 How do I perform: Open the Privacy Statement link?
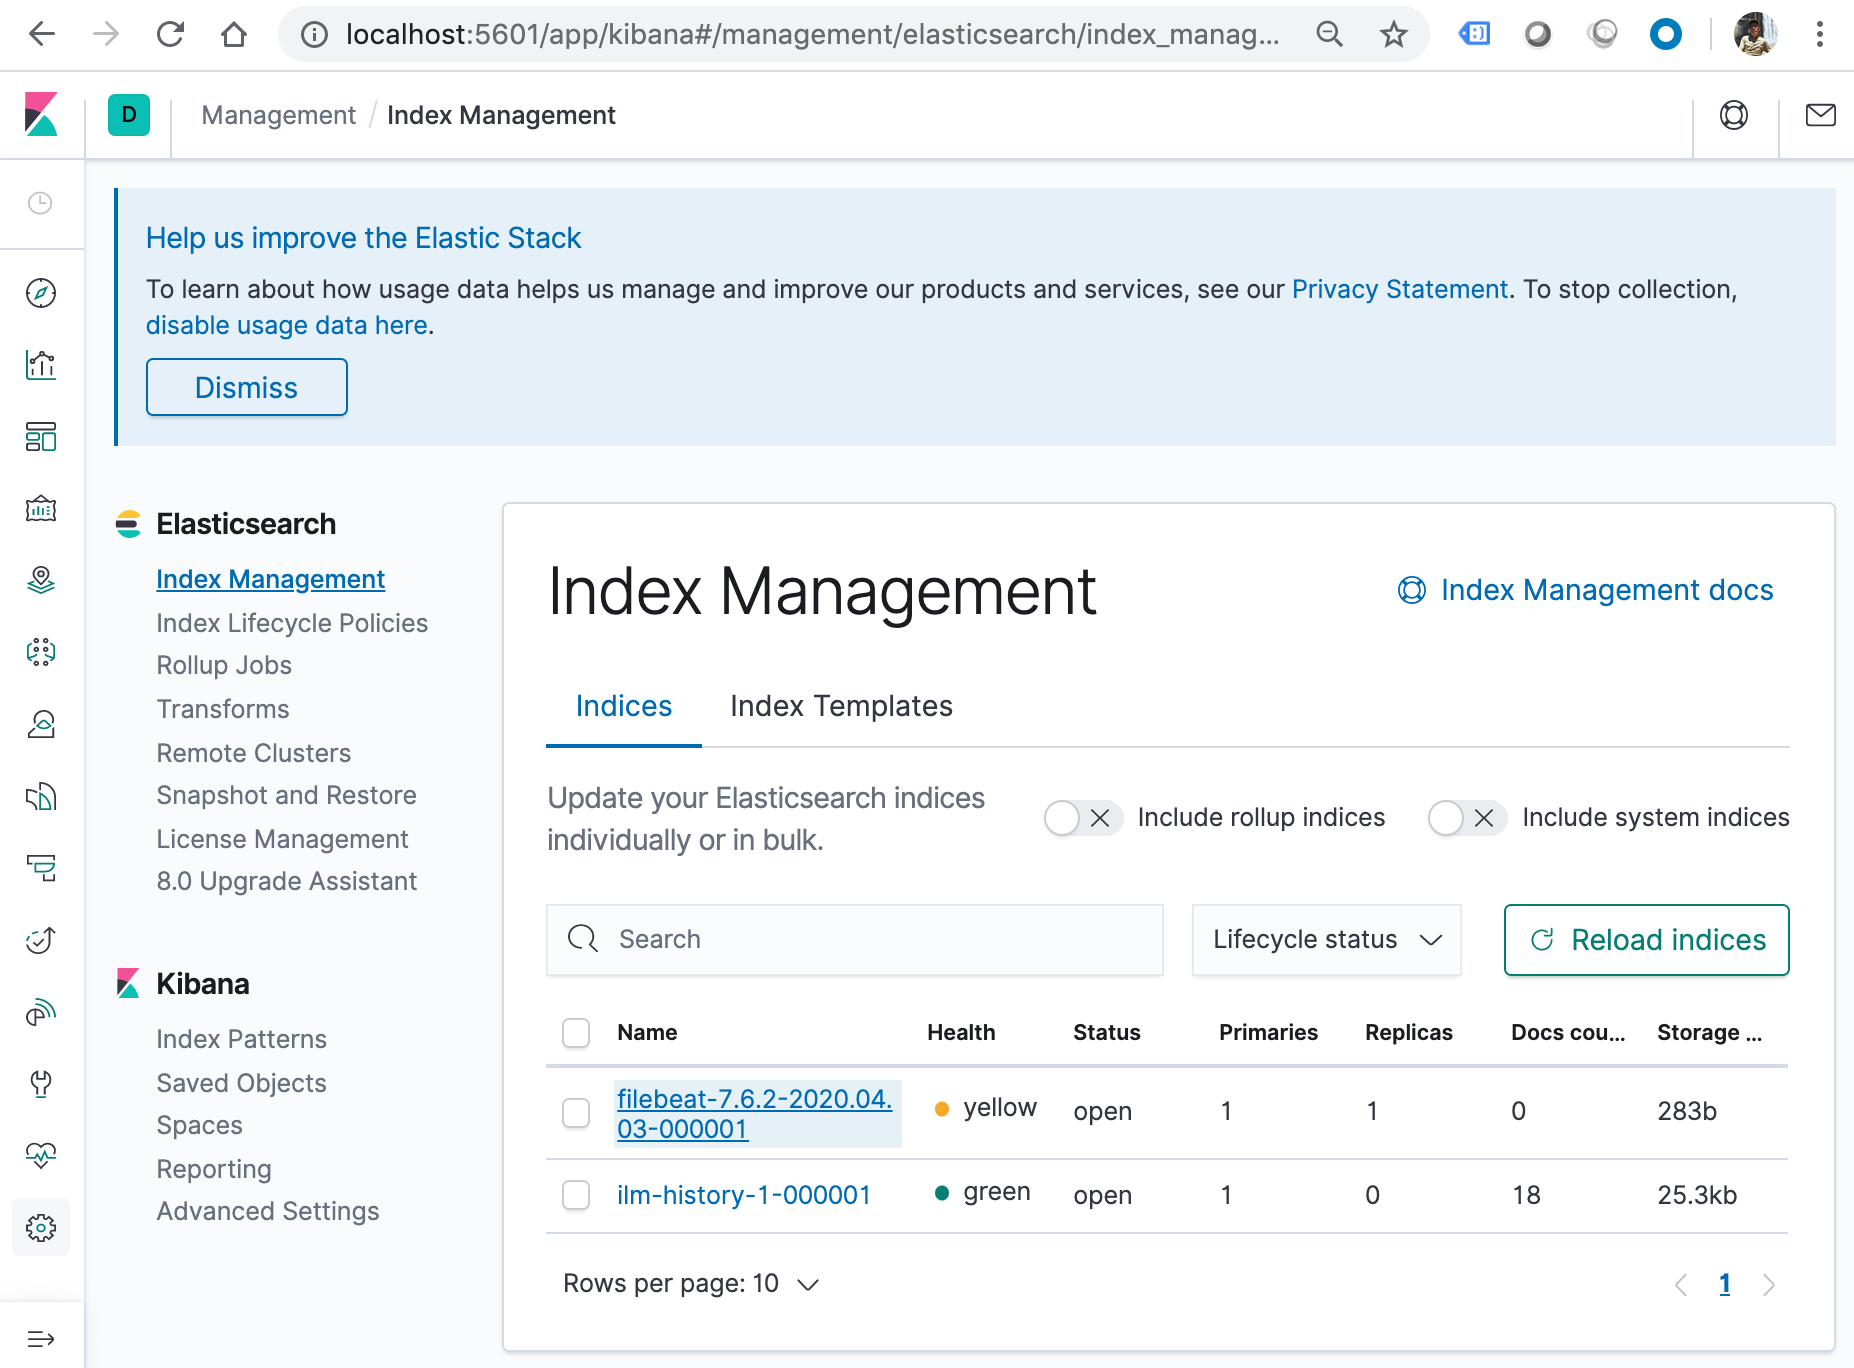pos(1400,290)
